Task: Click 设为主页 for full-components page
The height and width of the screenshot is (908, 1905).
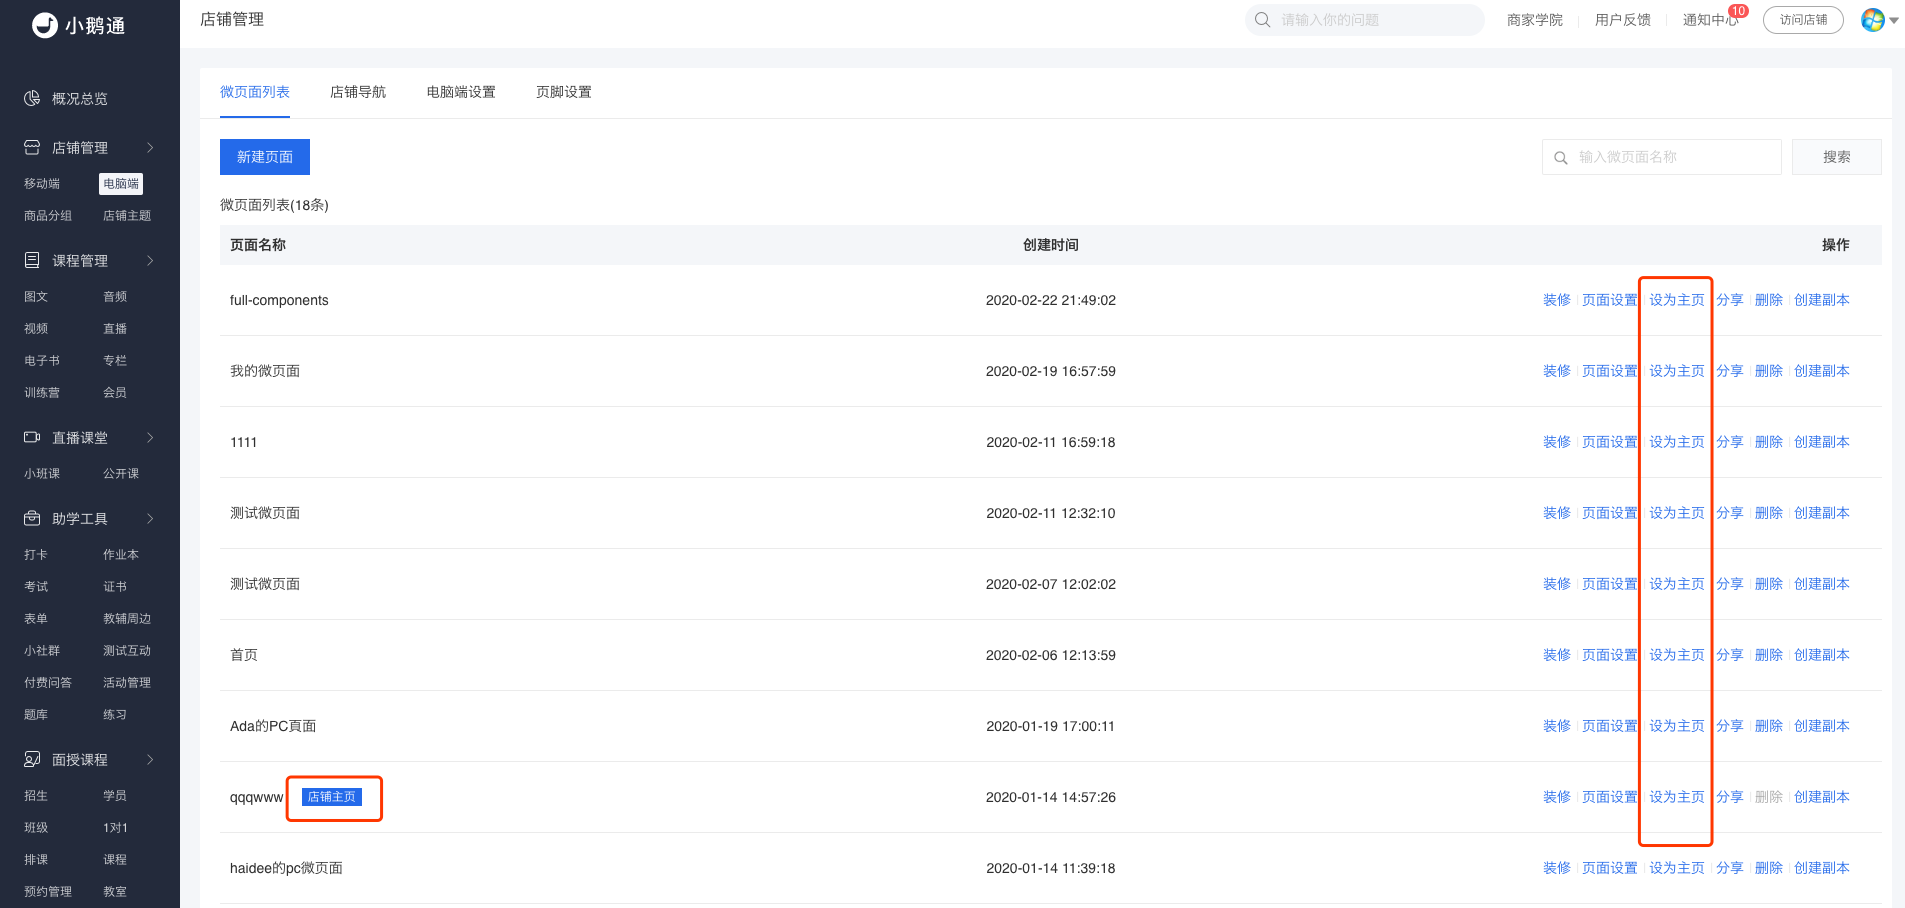Action: [1677, 300]
